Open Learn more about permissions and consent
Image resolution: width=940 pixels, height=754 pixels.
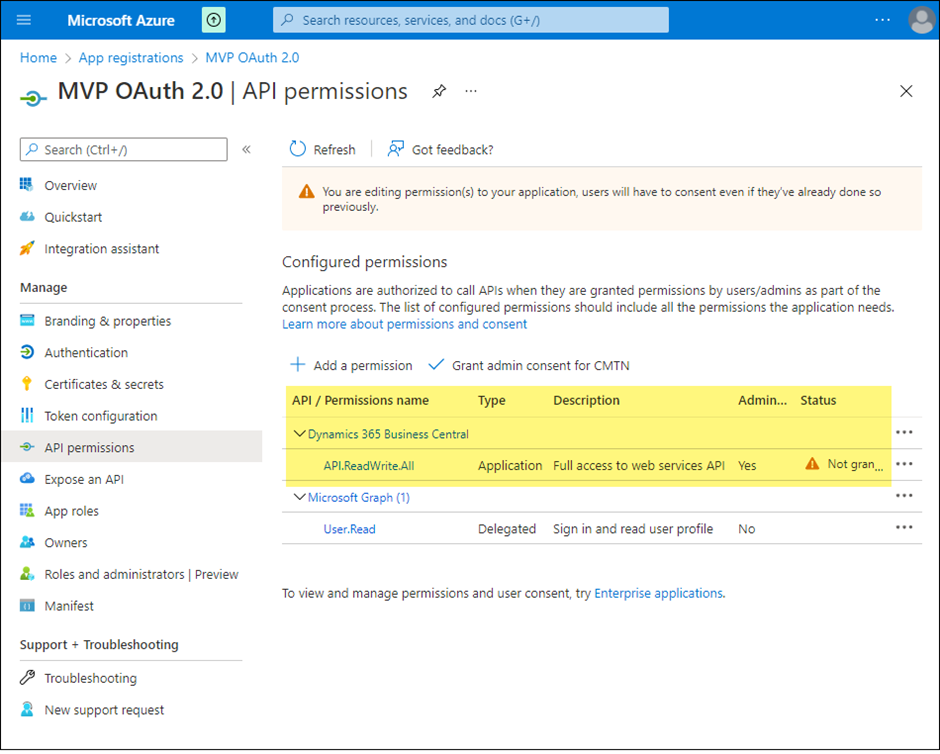click(405, 324)
